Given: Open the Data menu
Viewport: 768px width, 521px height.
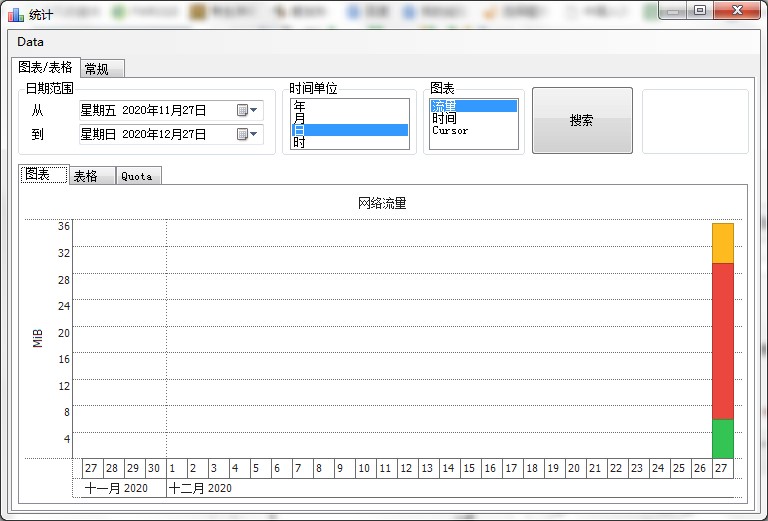Looking at the screenshot, I should point(30,42).
